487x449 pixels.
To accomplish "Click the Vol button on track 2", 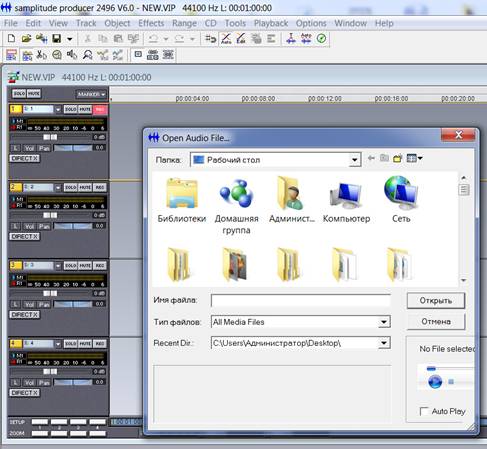I will tap(29, 226).
